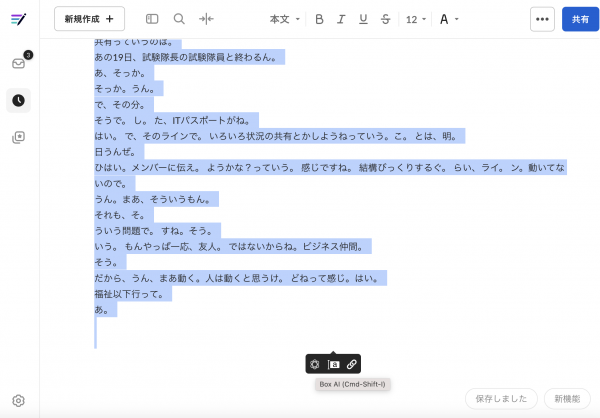Click the blue 共有 share button
The height and width of the screenshot is (418, 600).
pyautogui.click(x=580, y=19)
